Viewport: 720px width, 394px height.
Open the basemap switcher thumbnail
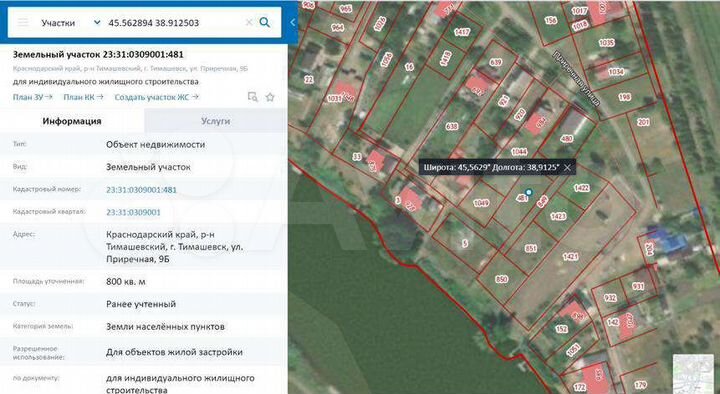pos(693,373)
